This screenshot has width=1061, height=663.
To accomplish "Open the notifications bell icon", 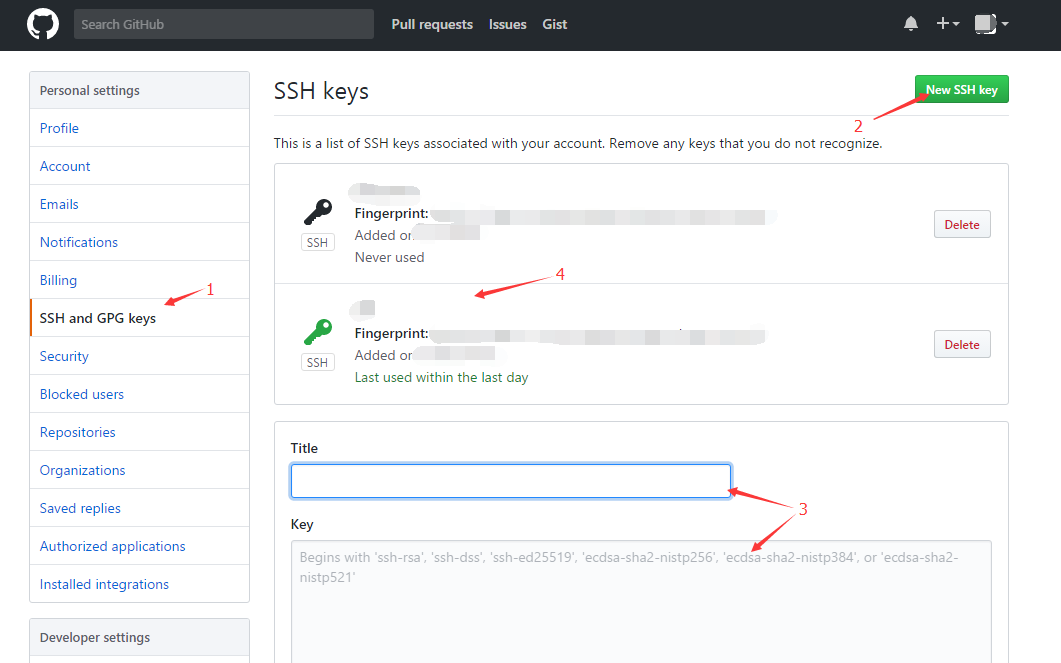I will [x=911, y=24].
